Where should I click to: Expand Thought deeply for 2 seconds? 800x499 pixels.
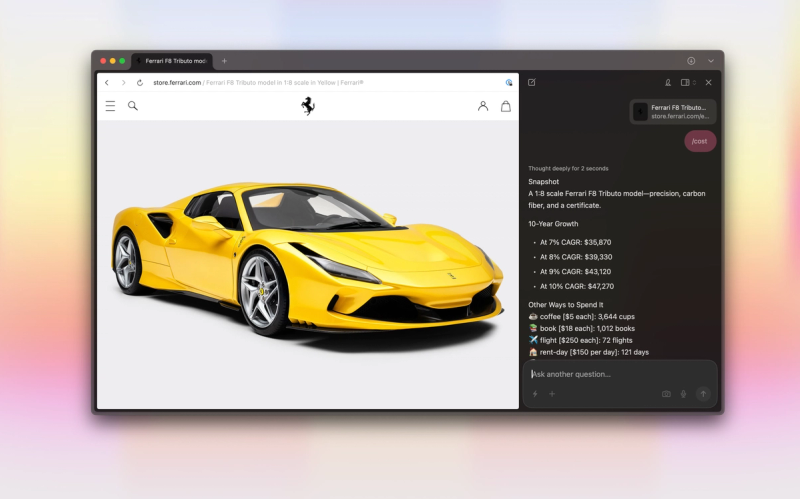pyautogui.click(x=568, y=168)
